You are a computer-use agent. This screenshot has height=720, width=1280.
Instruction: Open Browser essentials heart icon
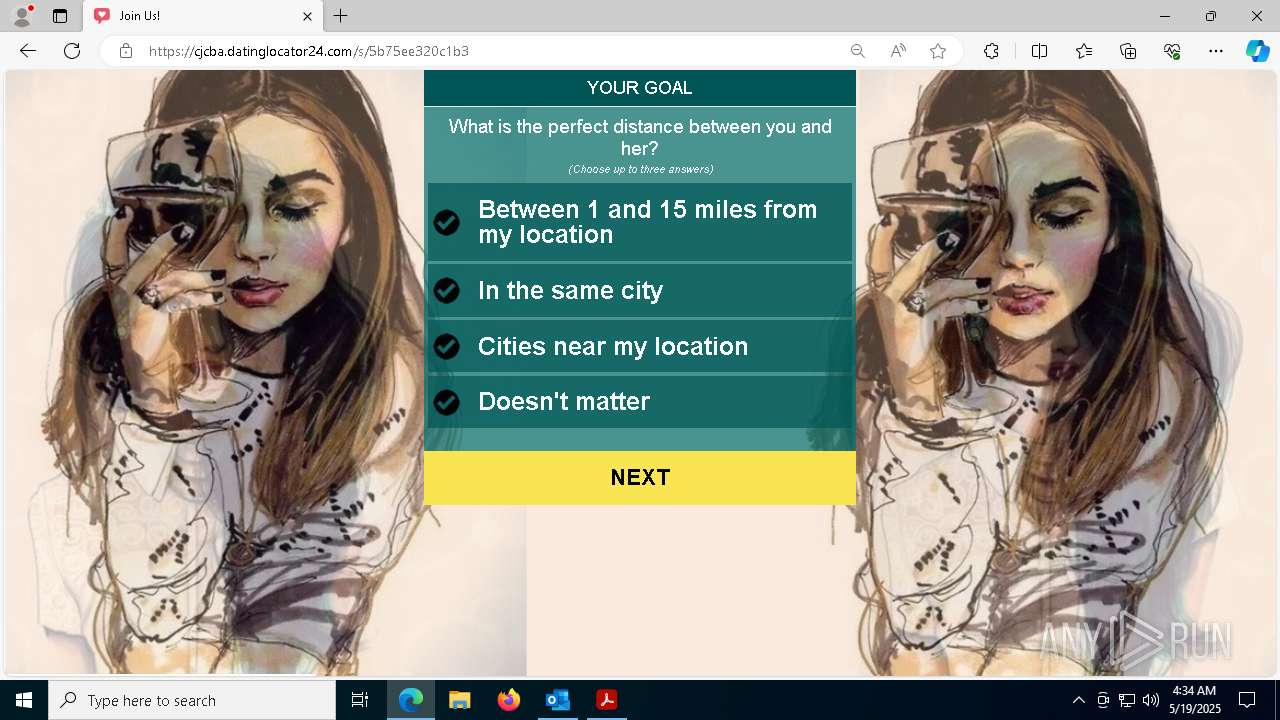click(1172, 51)
